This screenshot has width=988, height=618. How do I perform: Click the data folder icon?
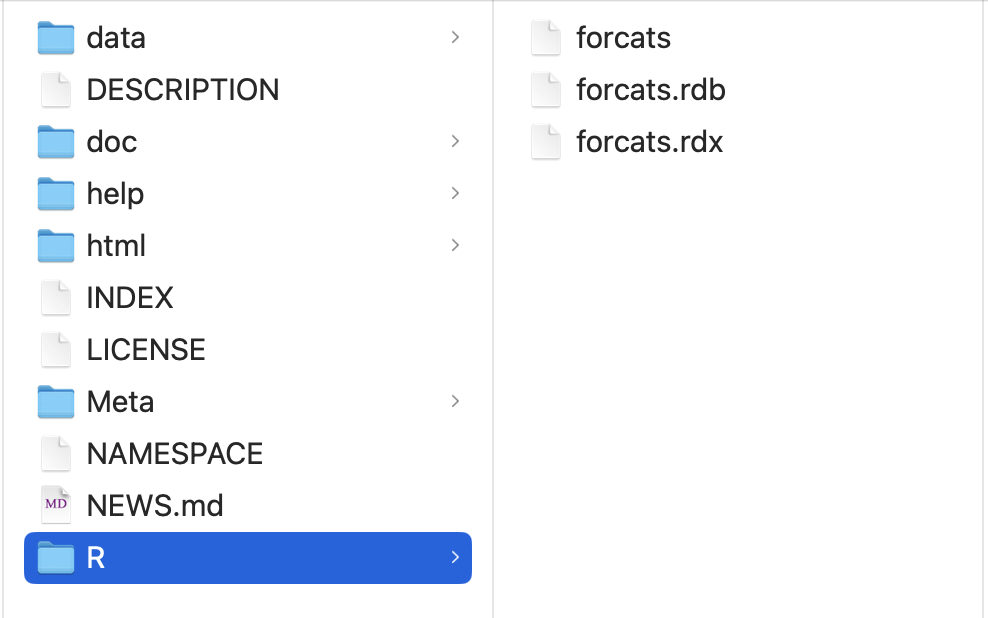56,38
